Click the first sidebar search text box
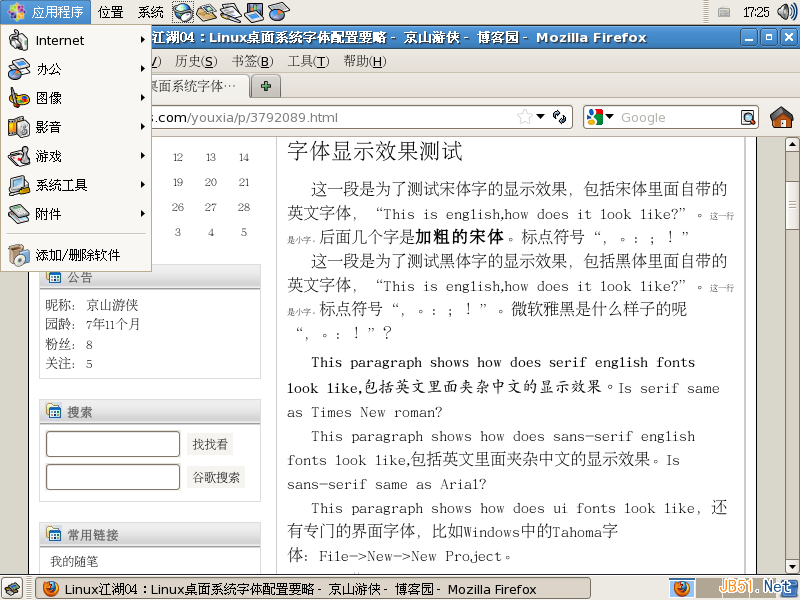The height and width of the screenshot is (600, 800). click(113, 444)
